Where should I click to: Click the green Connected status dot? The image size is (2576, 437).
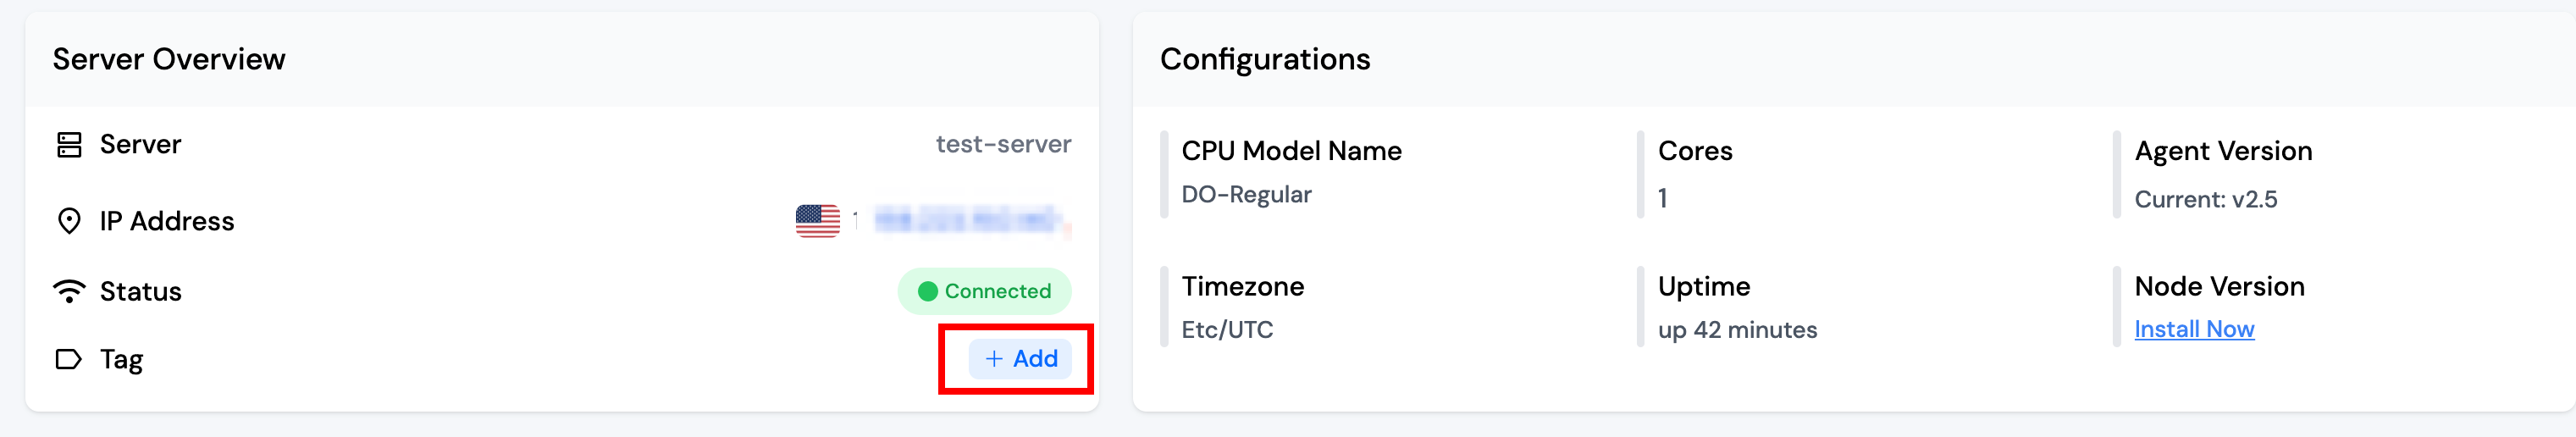[x=927, y=291]
